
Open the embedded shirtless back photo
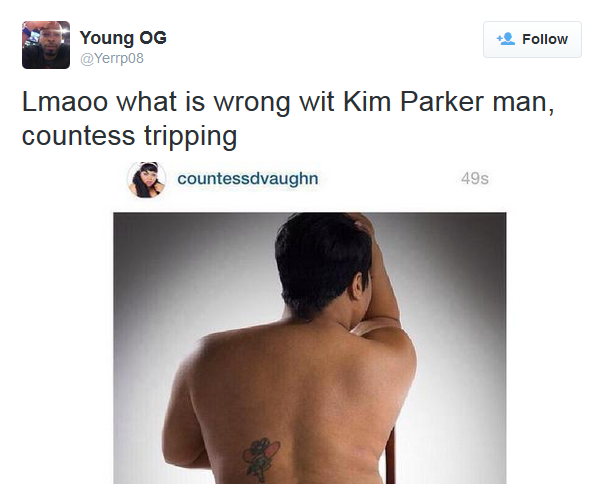coord(310,348)
